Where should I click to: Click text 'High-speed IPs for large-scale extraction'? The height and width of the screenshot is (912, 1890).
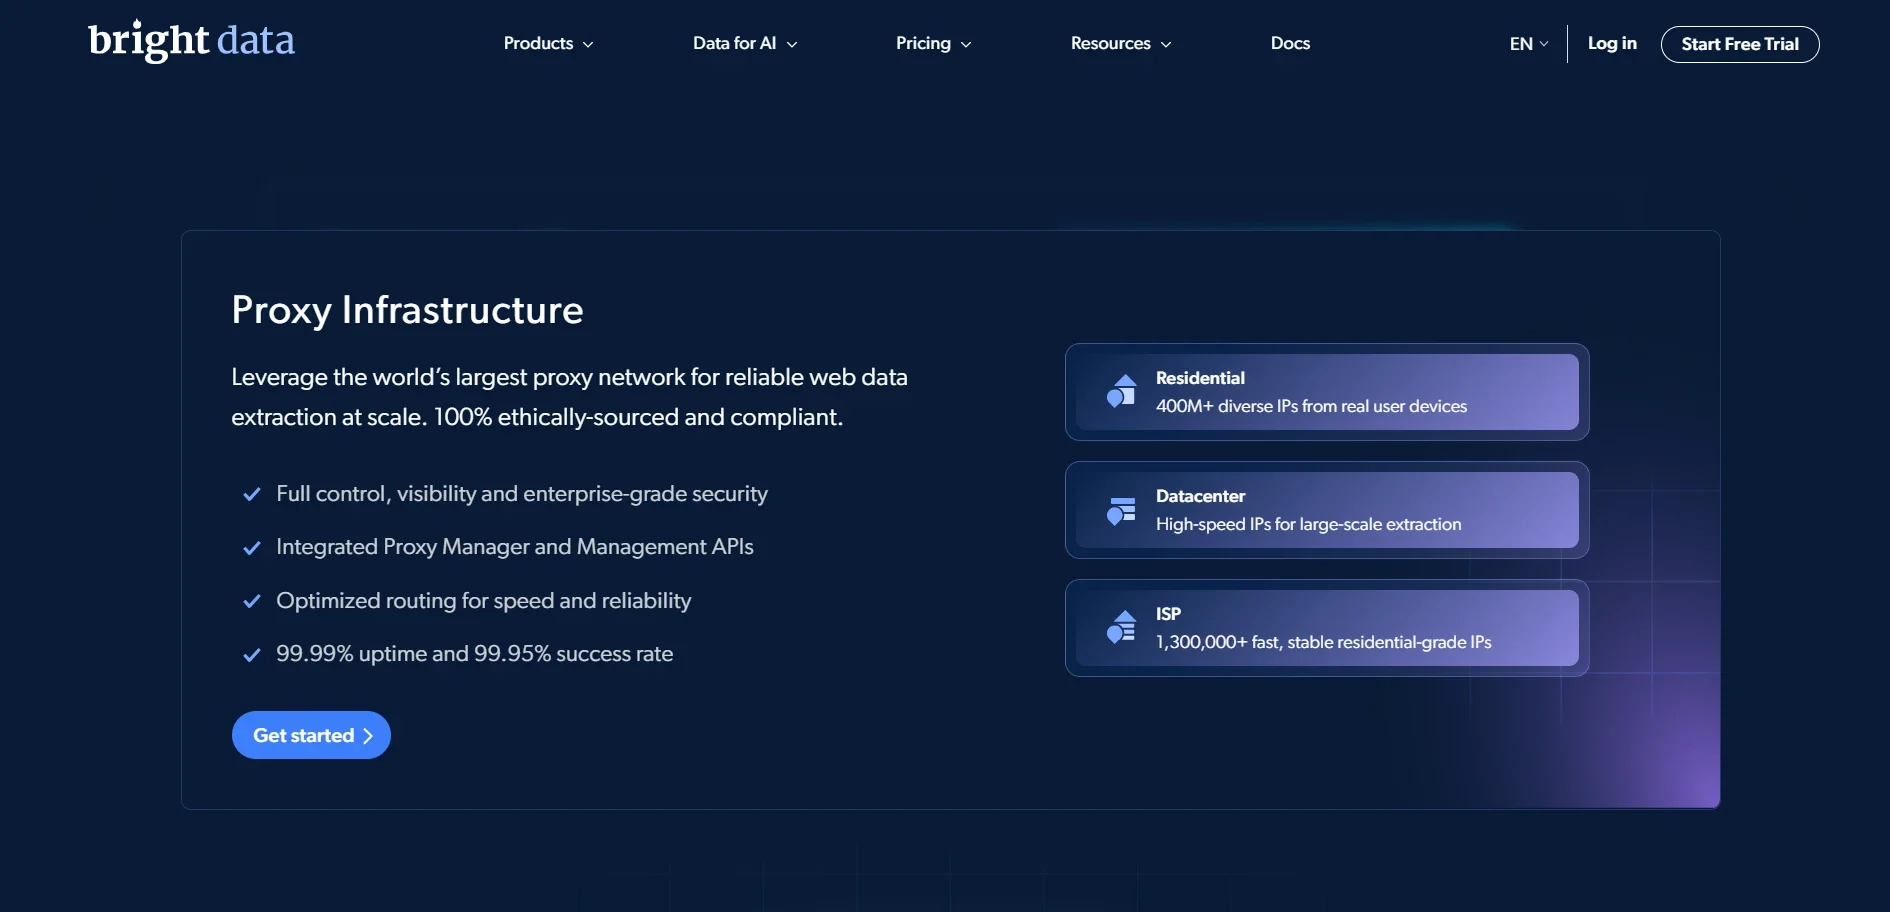1308,524
